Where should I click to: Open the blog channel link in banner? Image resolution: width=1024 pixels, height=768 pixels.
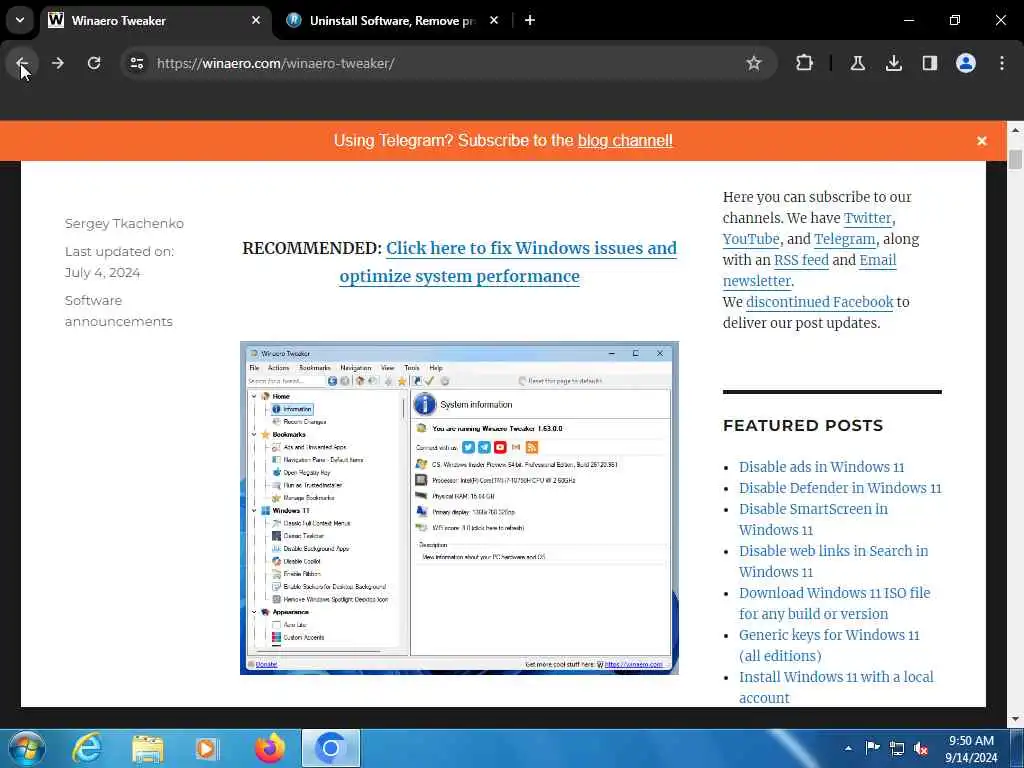pyautogui.click(x=625, y=140)
